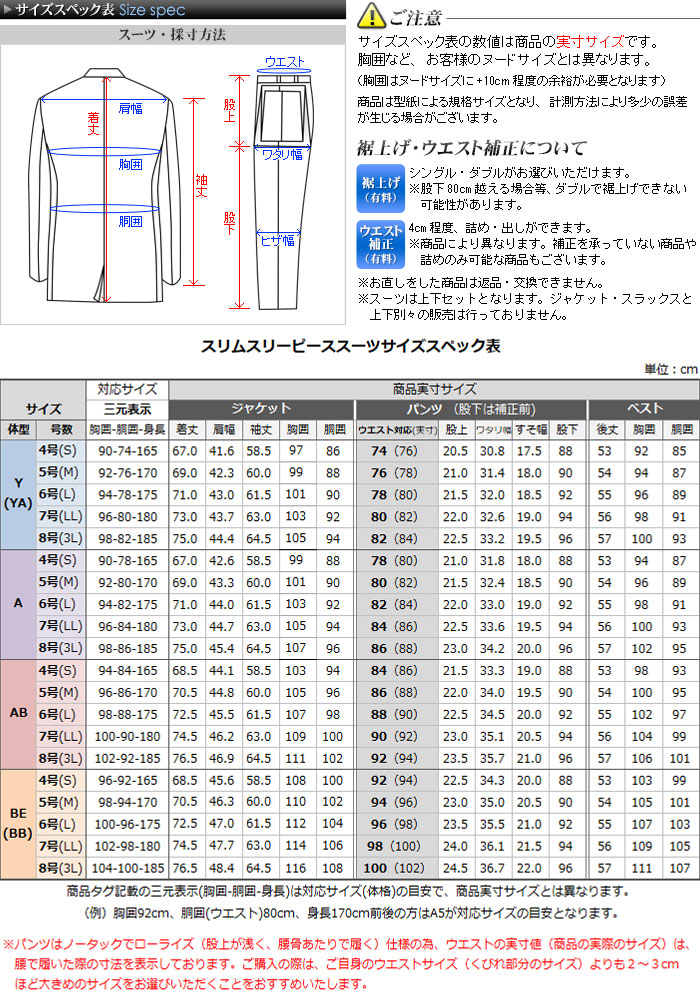Click the blue ウエスト補正(有料) badge
Image resolution: width=700 pixels, height=1000 pixels.
(379, 241)
